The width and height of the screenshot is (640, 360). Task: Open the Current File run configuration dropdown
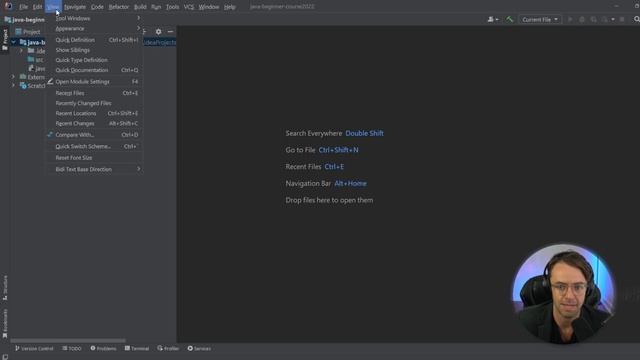540,19
